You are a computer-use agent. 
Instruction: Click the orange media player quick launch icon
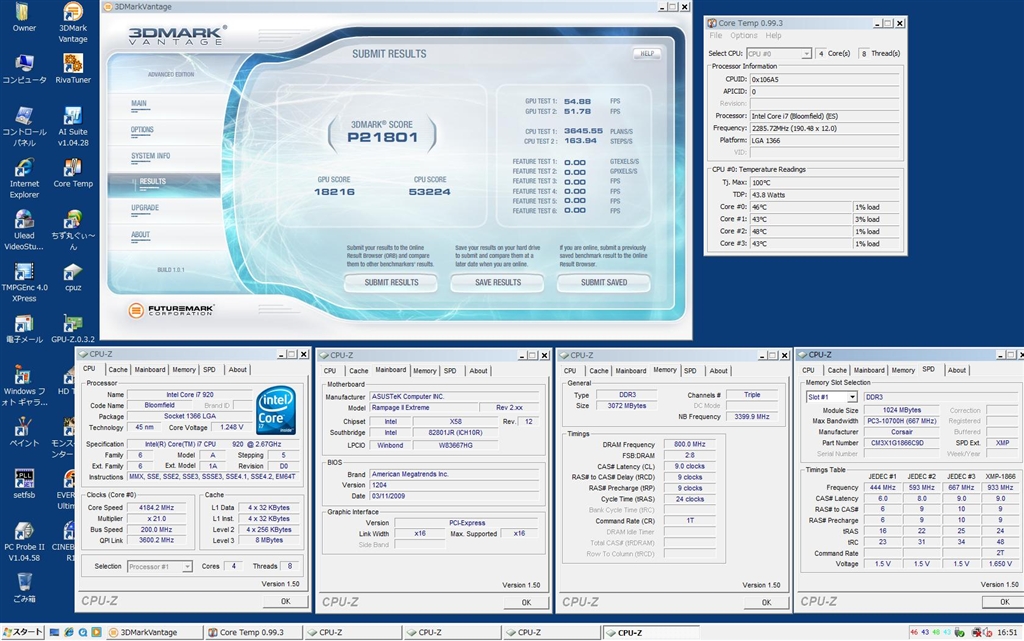coord(97,633)
